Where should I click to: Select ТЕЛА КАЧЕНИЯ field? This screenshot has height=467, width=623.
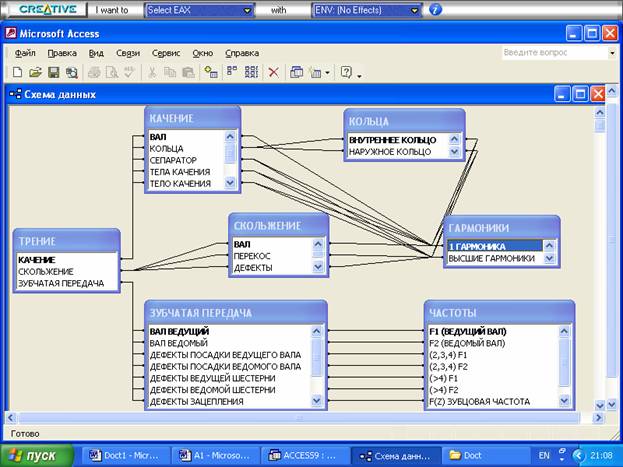pos(187,172)
